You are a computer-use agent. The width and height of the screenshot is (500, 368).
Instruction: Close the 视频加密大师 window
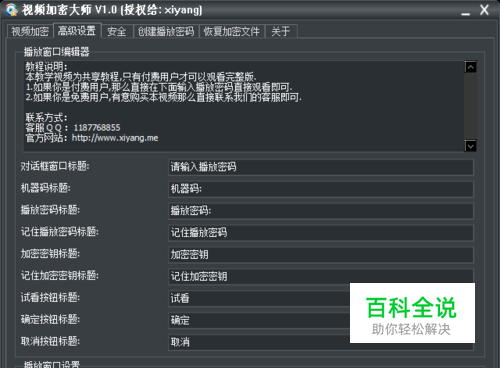coord(484,10)
